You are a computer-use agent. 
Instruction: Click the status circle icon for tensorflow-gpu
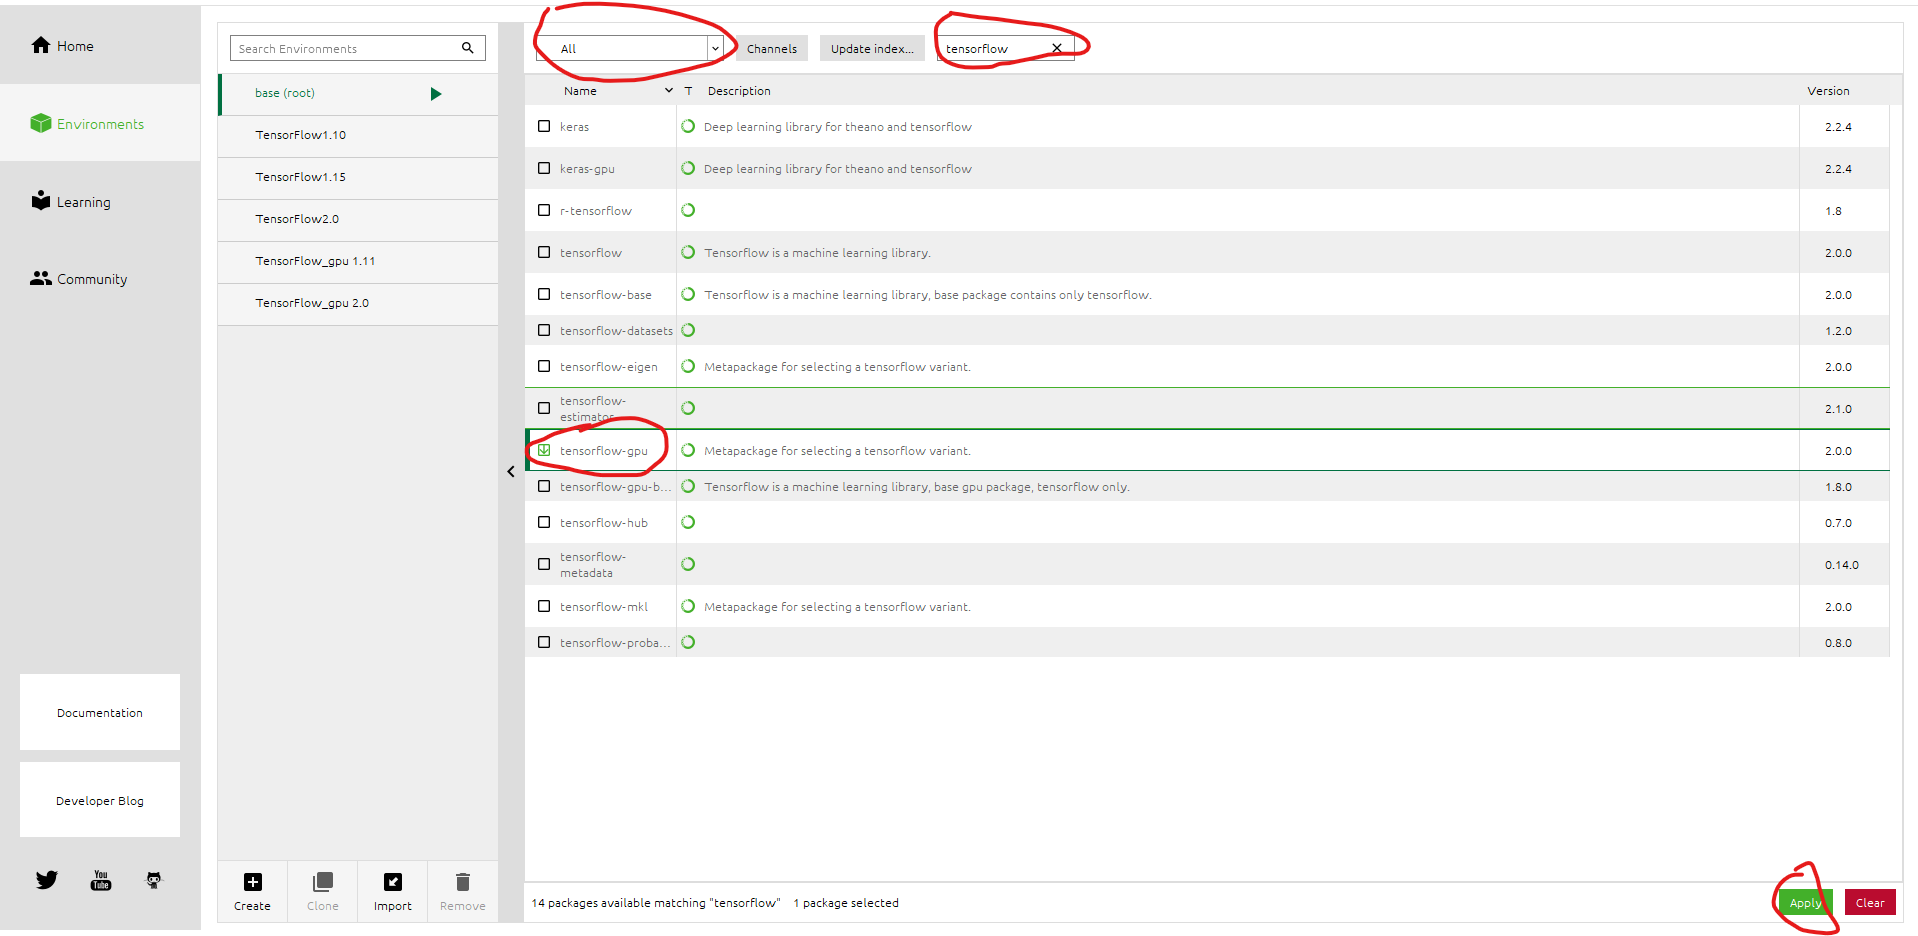(688, 450)
